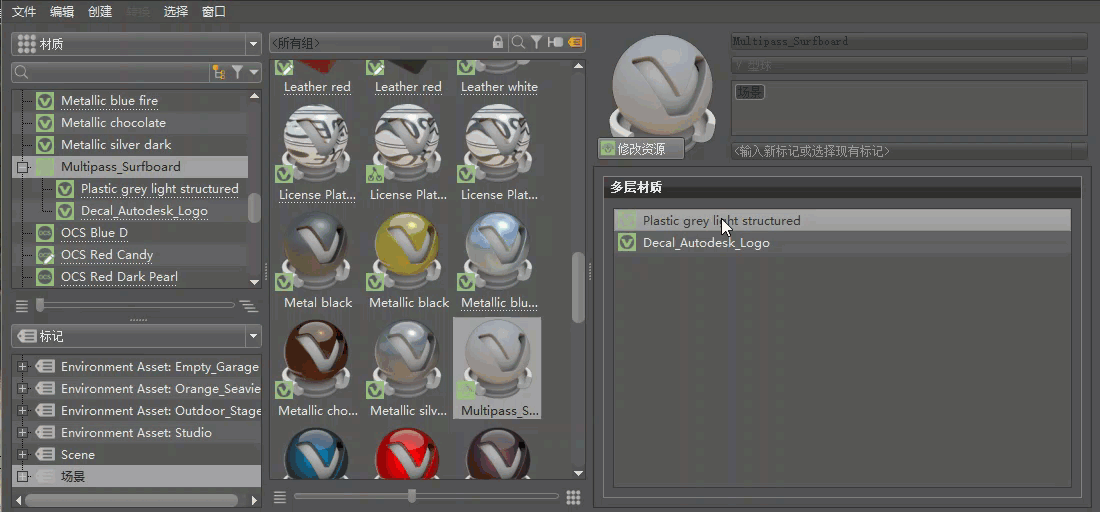The image size is (1100, 512).
Task: Select the Metallic cho... material thumbnail
Action: point(315,360)
